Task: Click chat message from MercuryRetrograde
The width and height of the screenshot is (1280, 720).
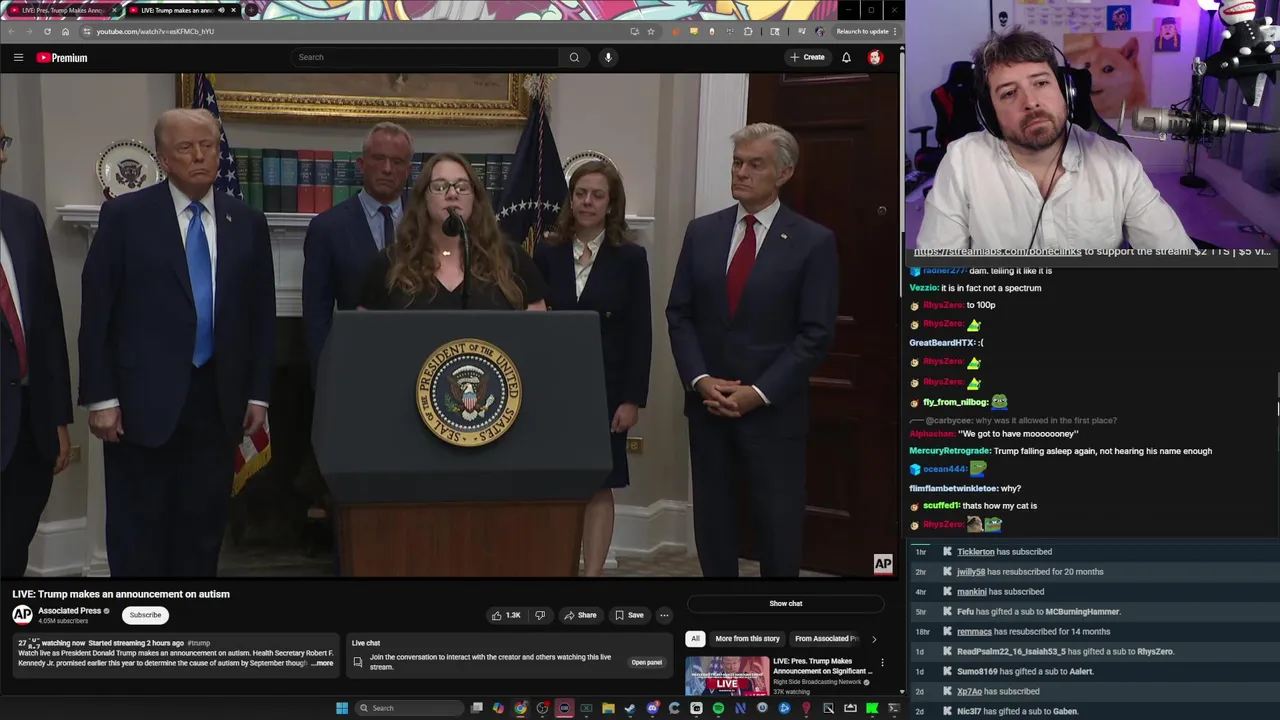Action: click(1060, 451)
